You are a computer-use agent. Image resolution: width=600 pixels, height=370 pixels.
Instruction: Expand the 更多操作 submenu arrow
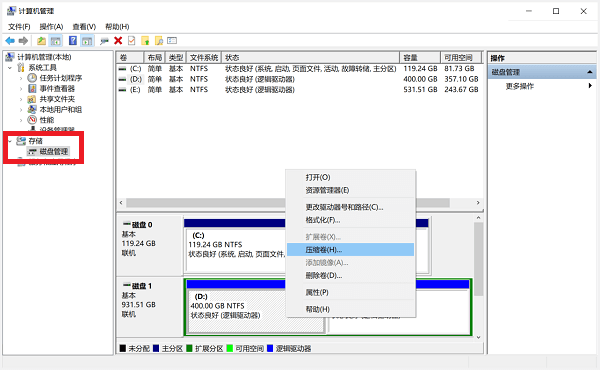590,86
